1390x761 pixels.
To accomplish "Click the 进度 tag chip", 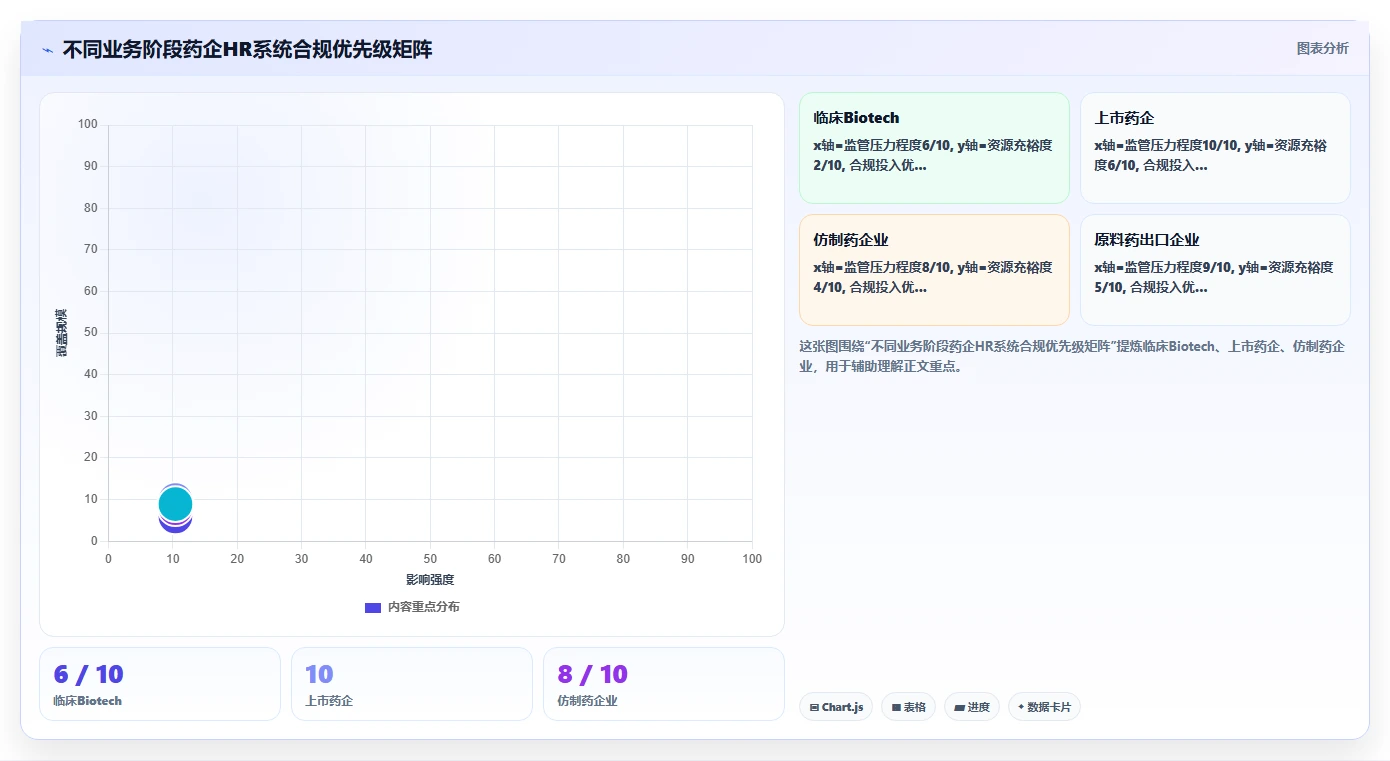I will [972, 707].
